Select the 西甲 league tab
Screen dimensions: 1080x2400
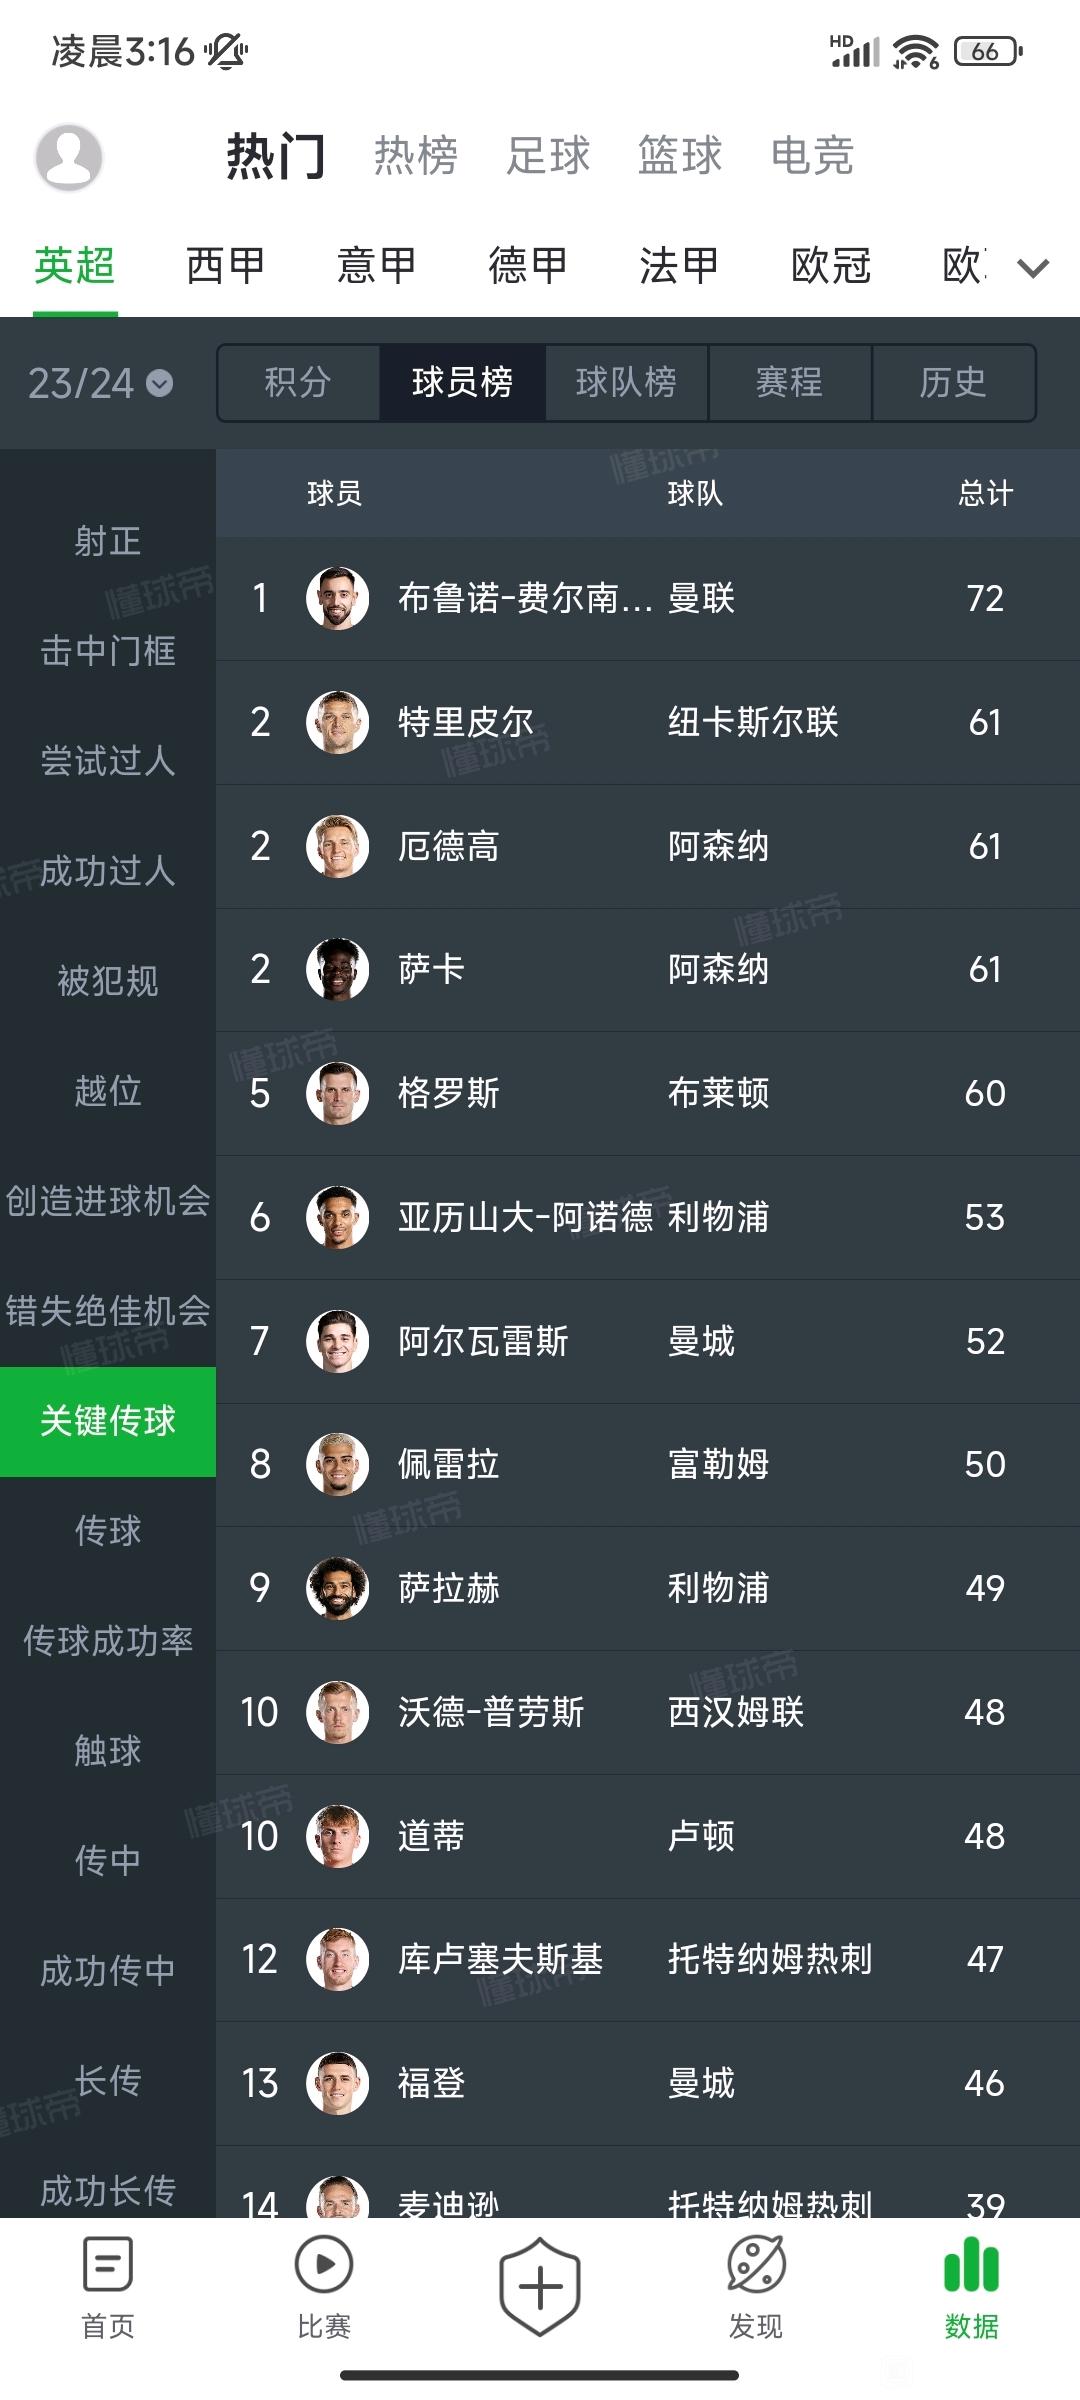[x=226, y=266]
